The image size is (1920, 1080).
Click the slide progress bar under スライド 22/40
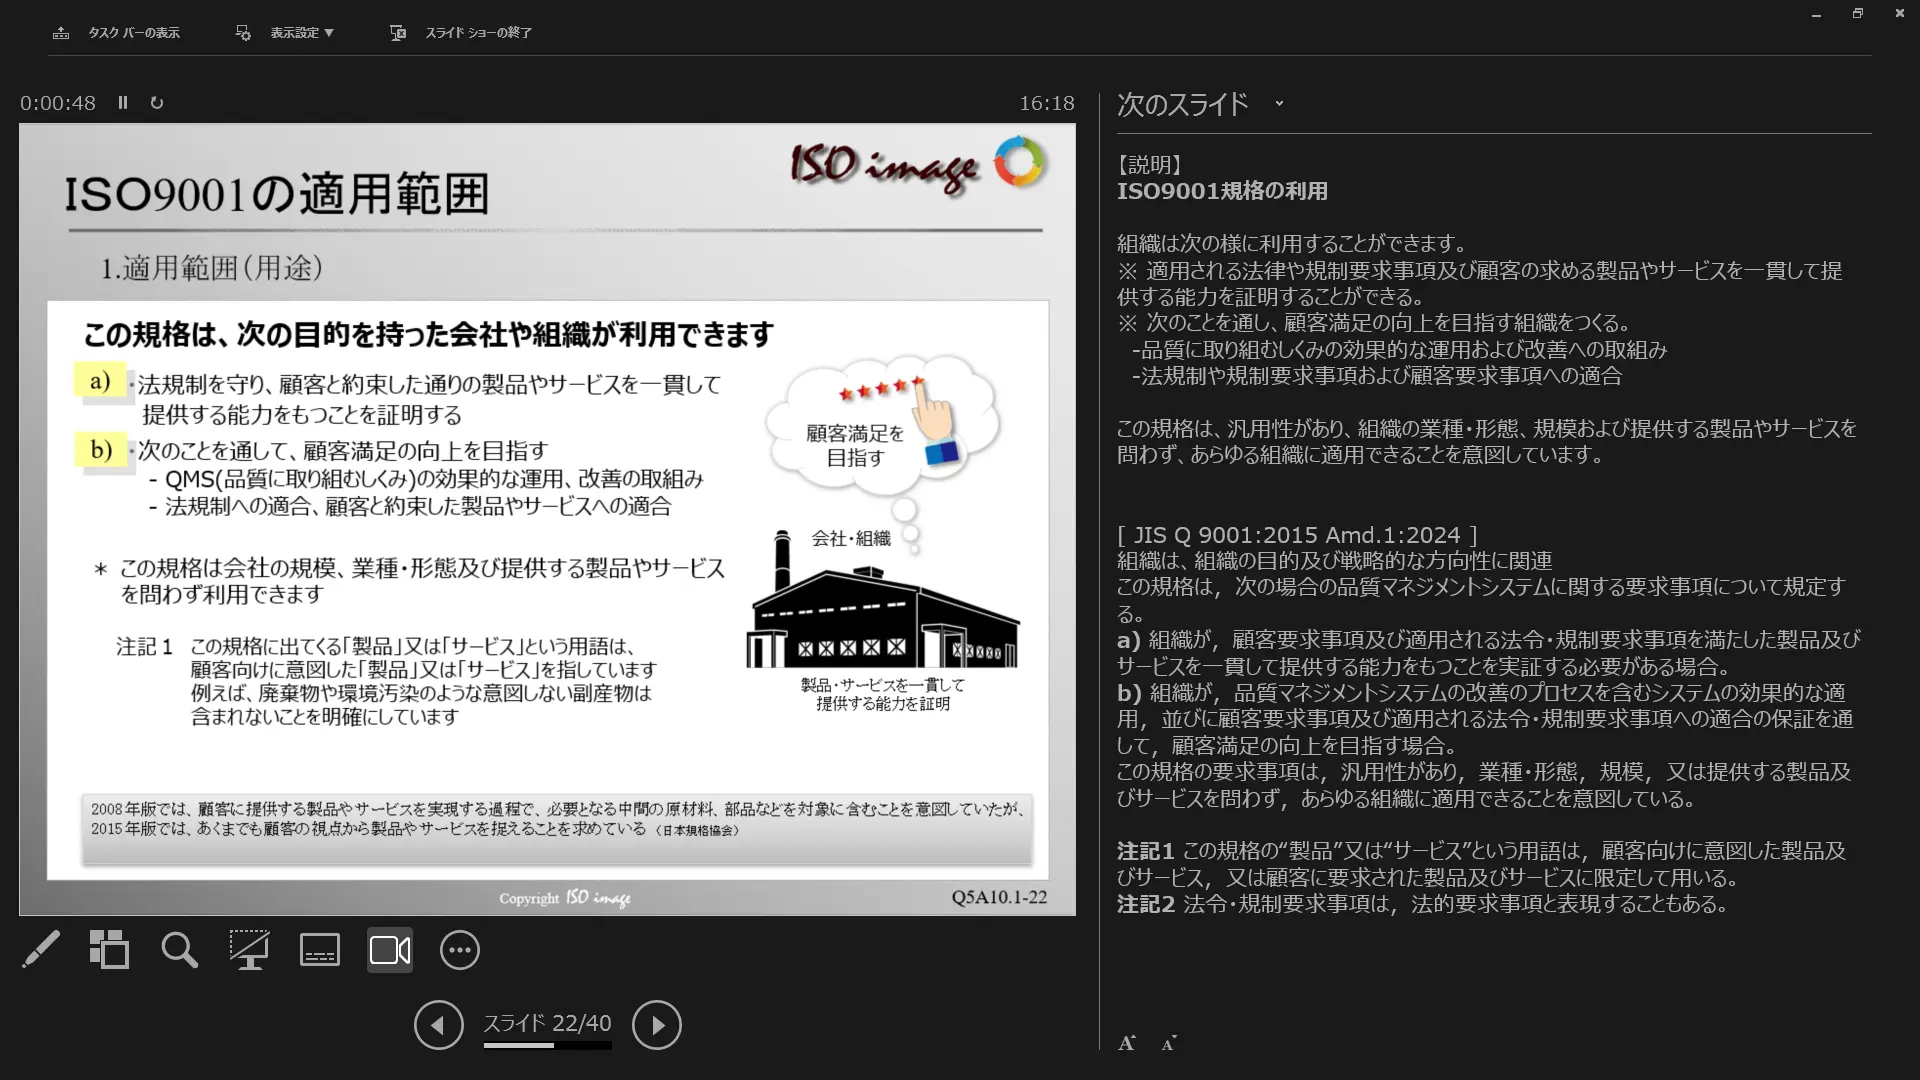coord(547,1046)
